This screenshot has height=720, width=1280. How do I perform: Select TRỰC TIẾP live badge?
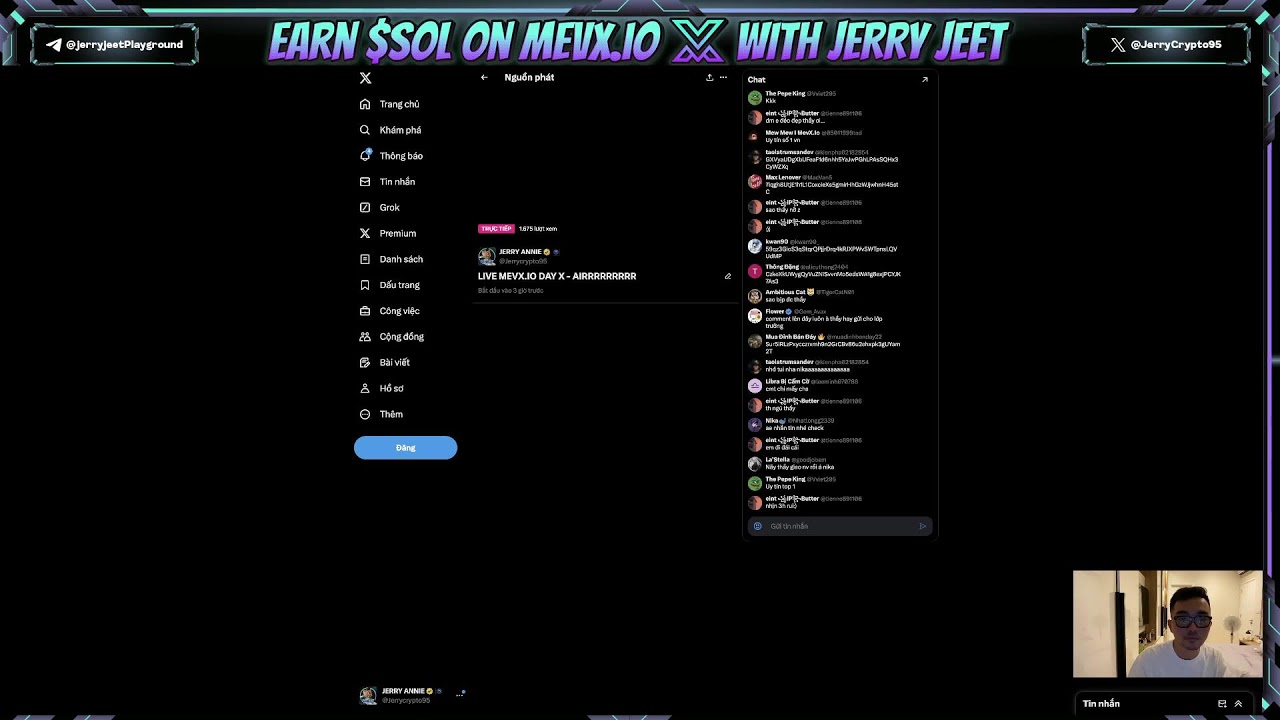pyautogui.click(x=496, y=229)
